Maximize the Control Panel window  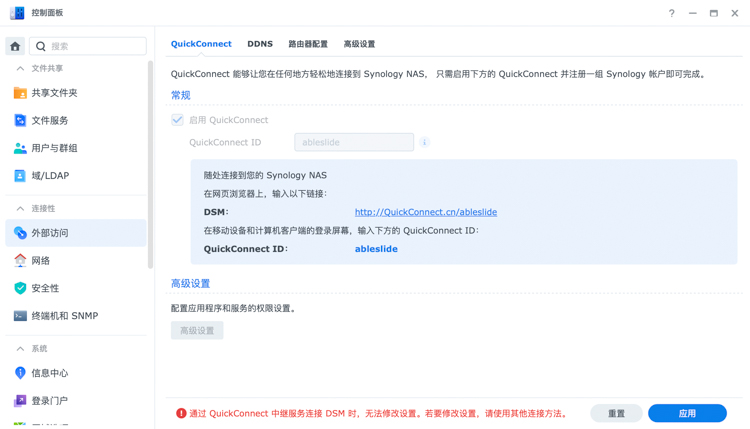point(714,13)
